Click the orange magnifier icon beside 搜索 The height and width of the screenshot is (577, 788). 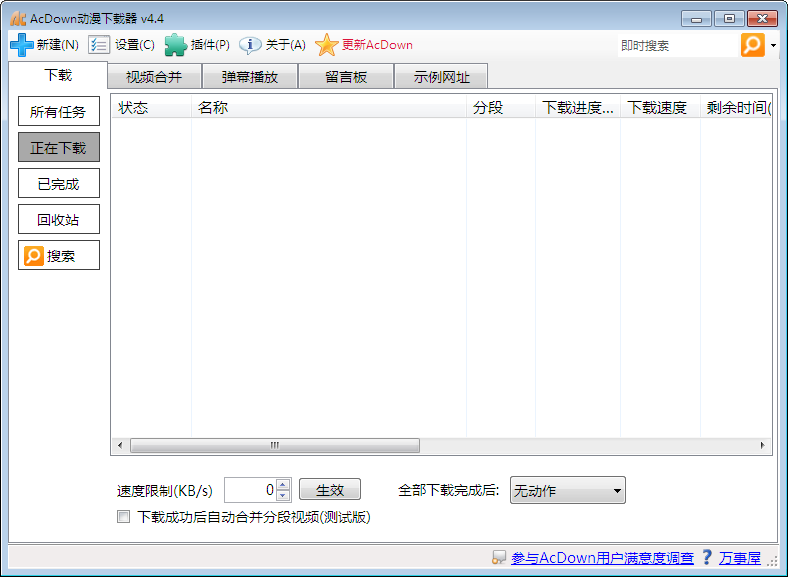[x=34, y=256]
